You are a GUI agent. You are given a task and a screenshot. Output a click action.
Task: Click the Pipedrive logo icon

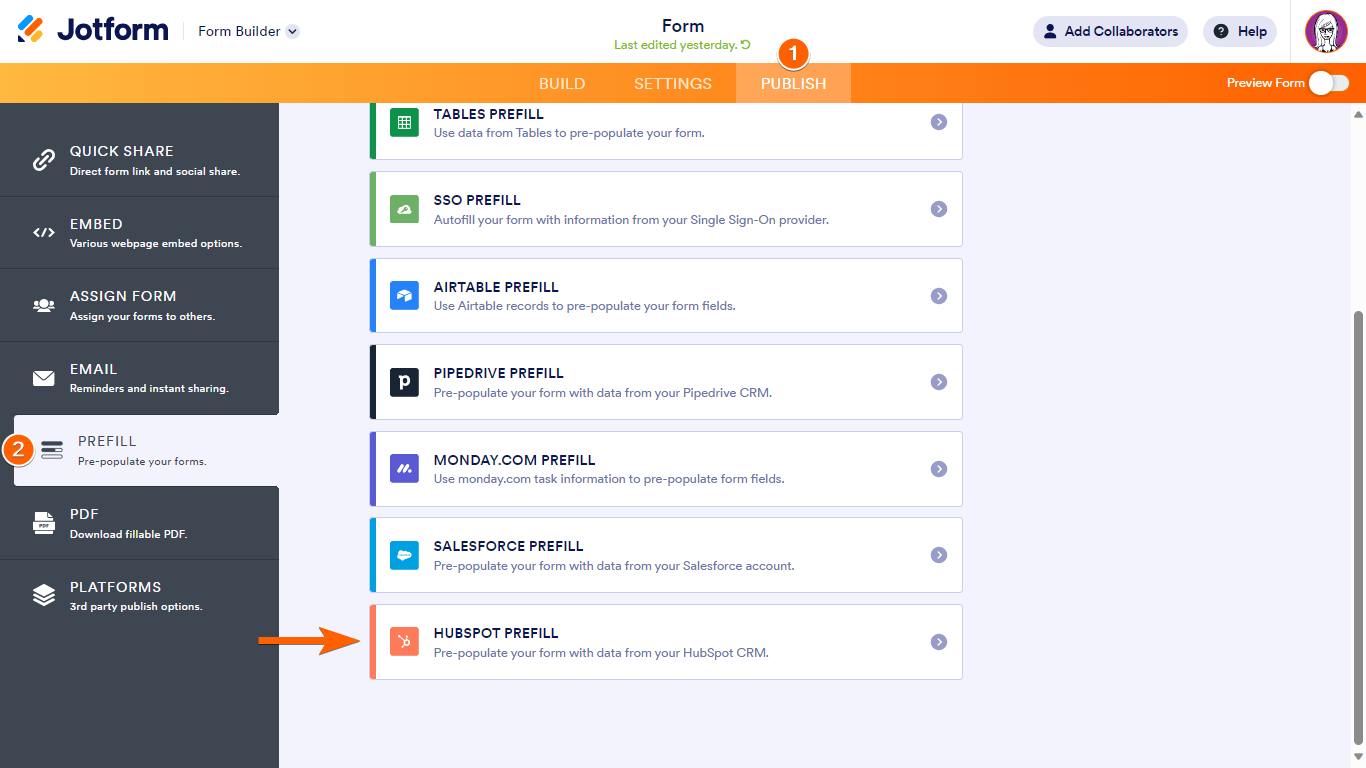tap(404, 382)
